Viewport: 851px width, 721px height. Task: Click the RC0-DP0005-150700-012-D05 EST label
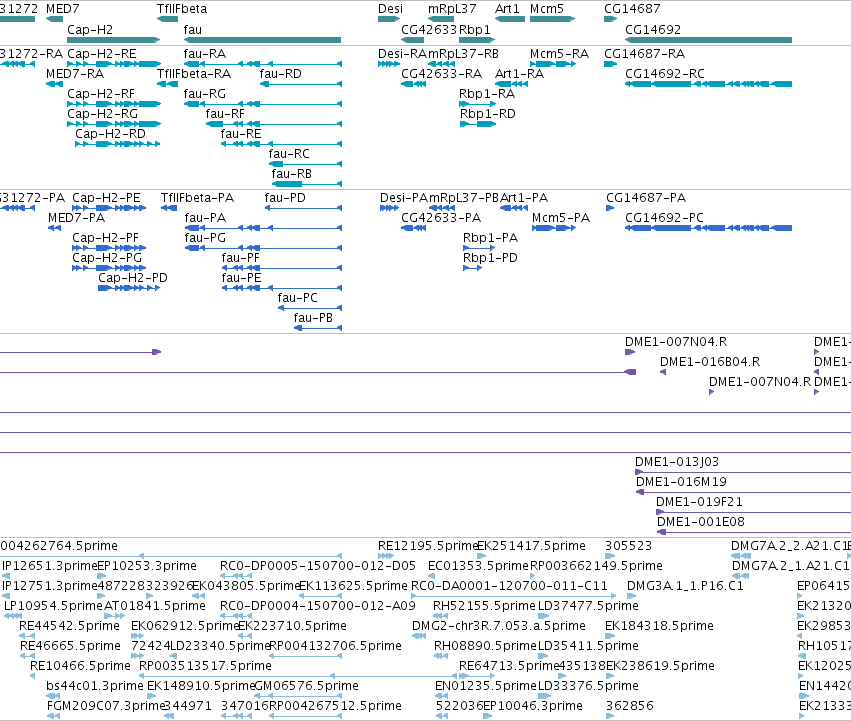click(x=318, y=566)
